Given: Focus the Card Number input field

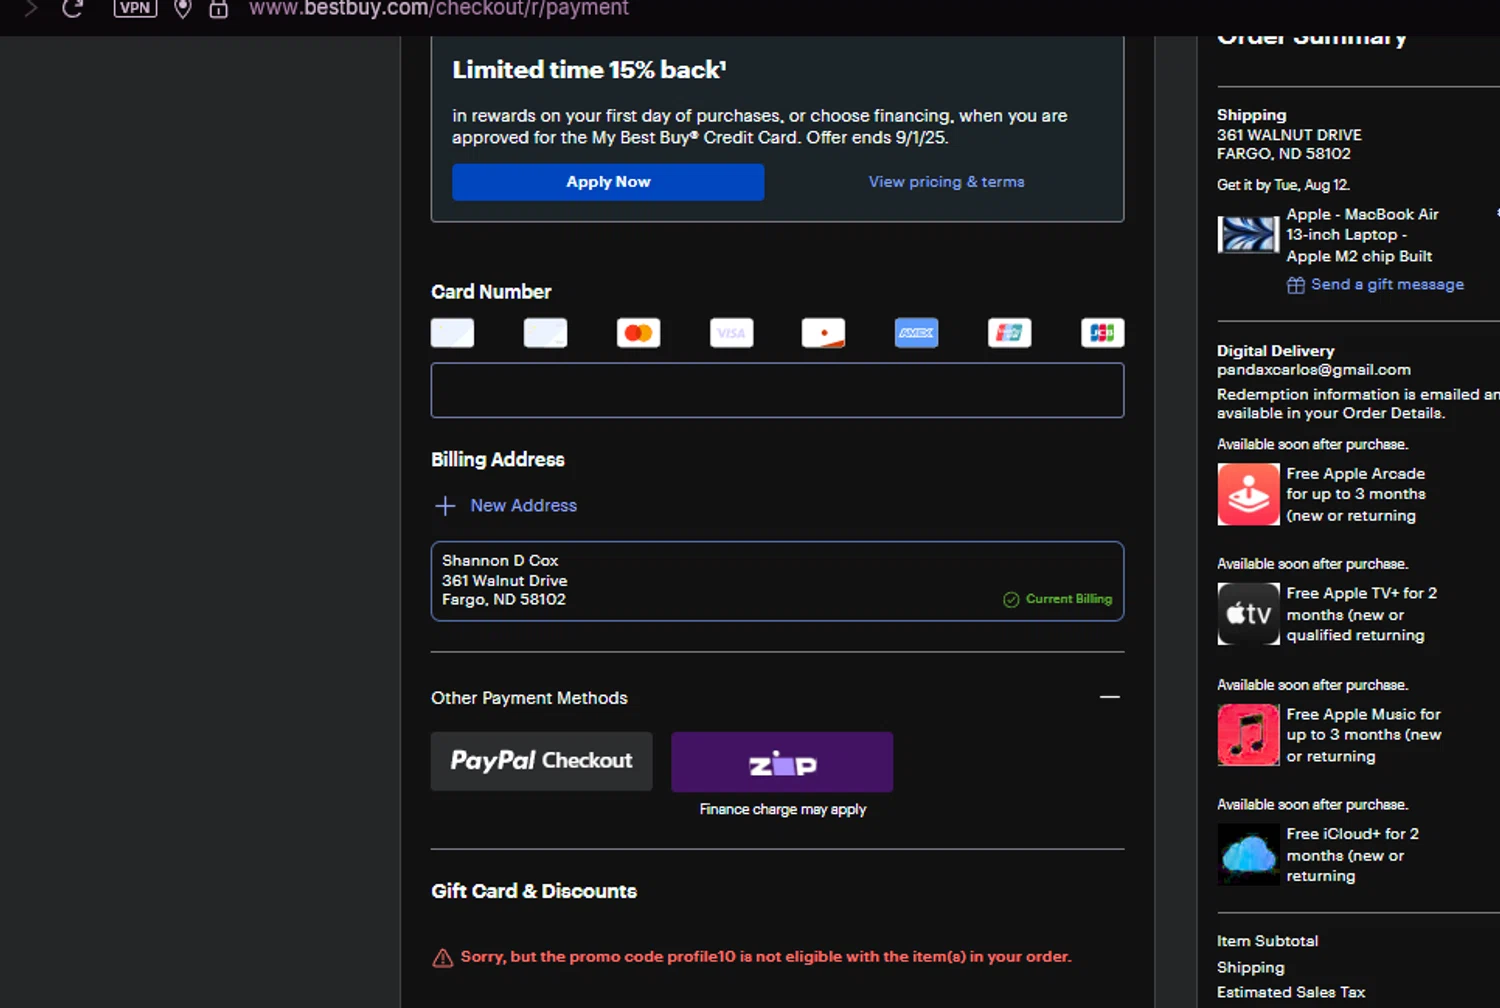Looking at the screenshot, I should (x=777, y=390).
